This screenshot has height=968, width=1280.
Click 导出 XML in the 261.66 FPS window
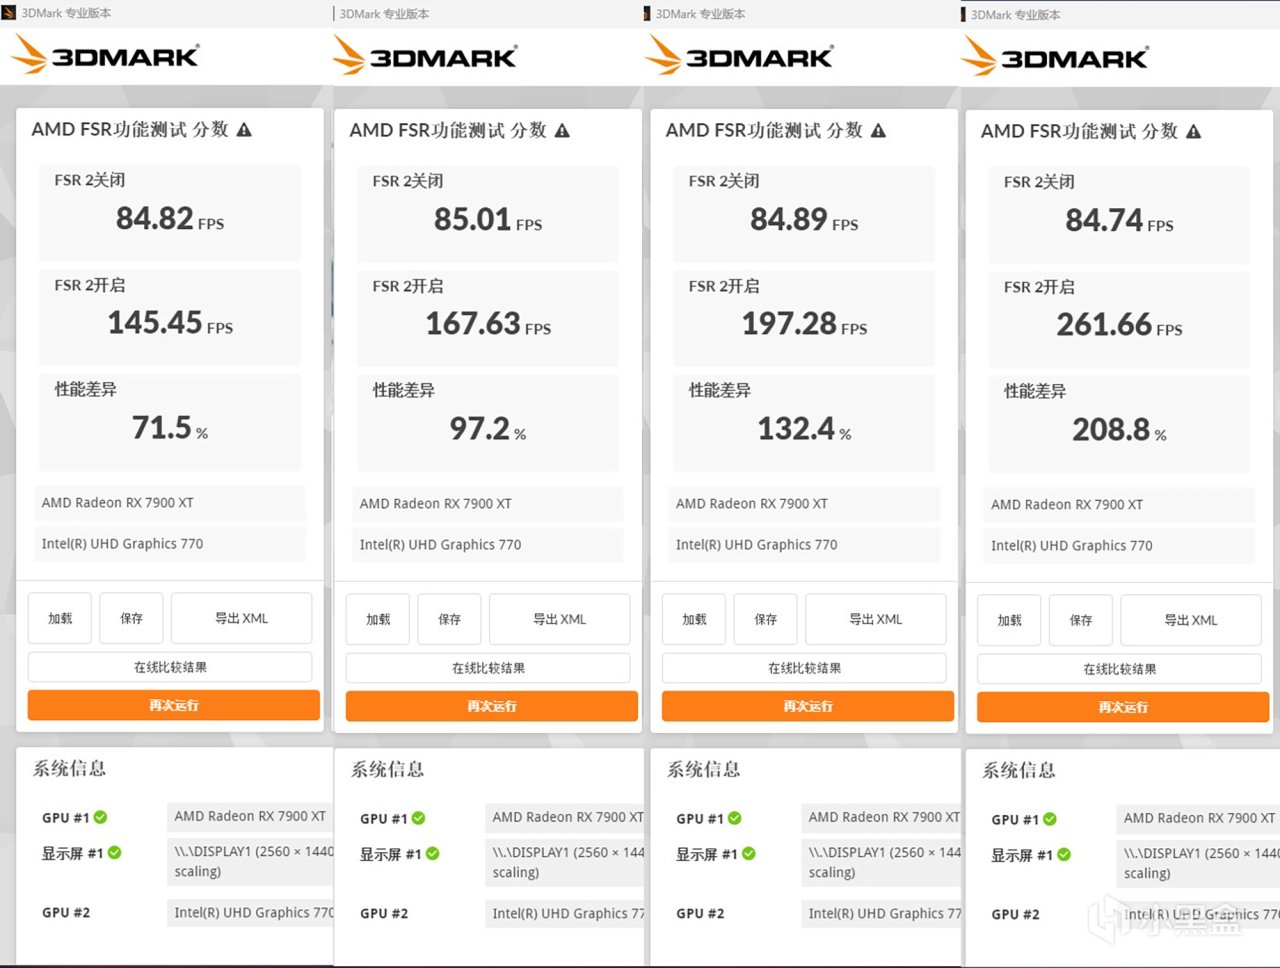point(1190,620)
